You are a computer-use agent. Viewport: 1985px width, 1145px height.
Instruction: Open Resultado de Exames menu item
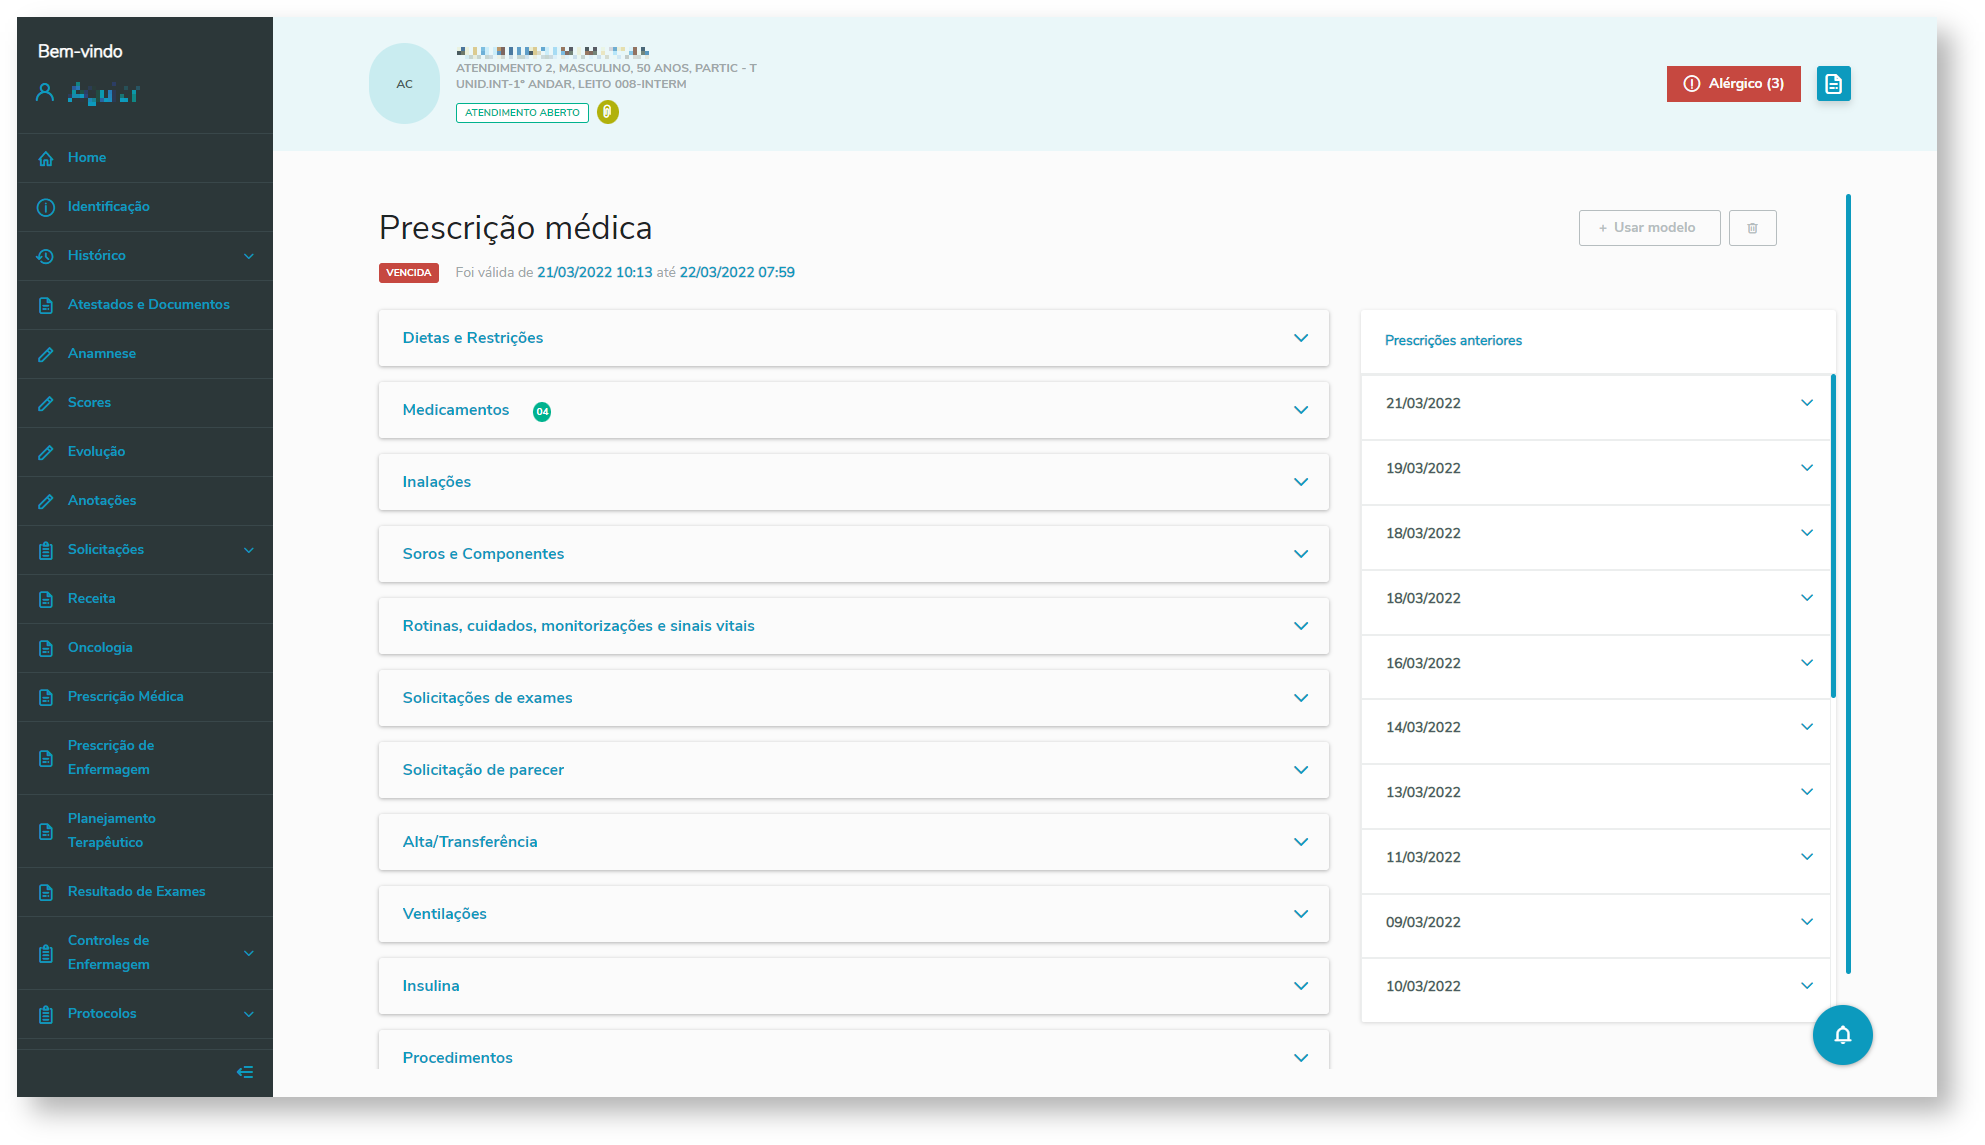click(x=136, y=892)
